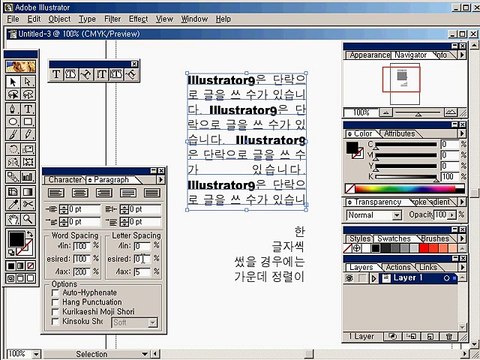Expand Layer 1 disclosure triangle
This screenshot has width=480, height=360.
point(374,278)
